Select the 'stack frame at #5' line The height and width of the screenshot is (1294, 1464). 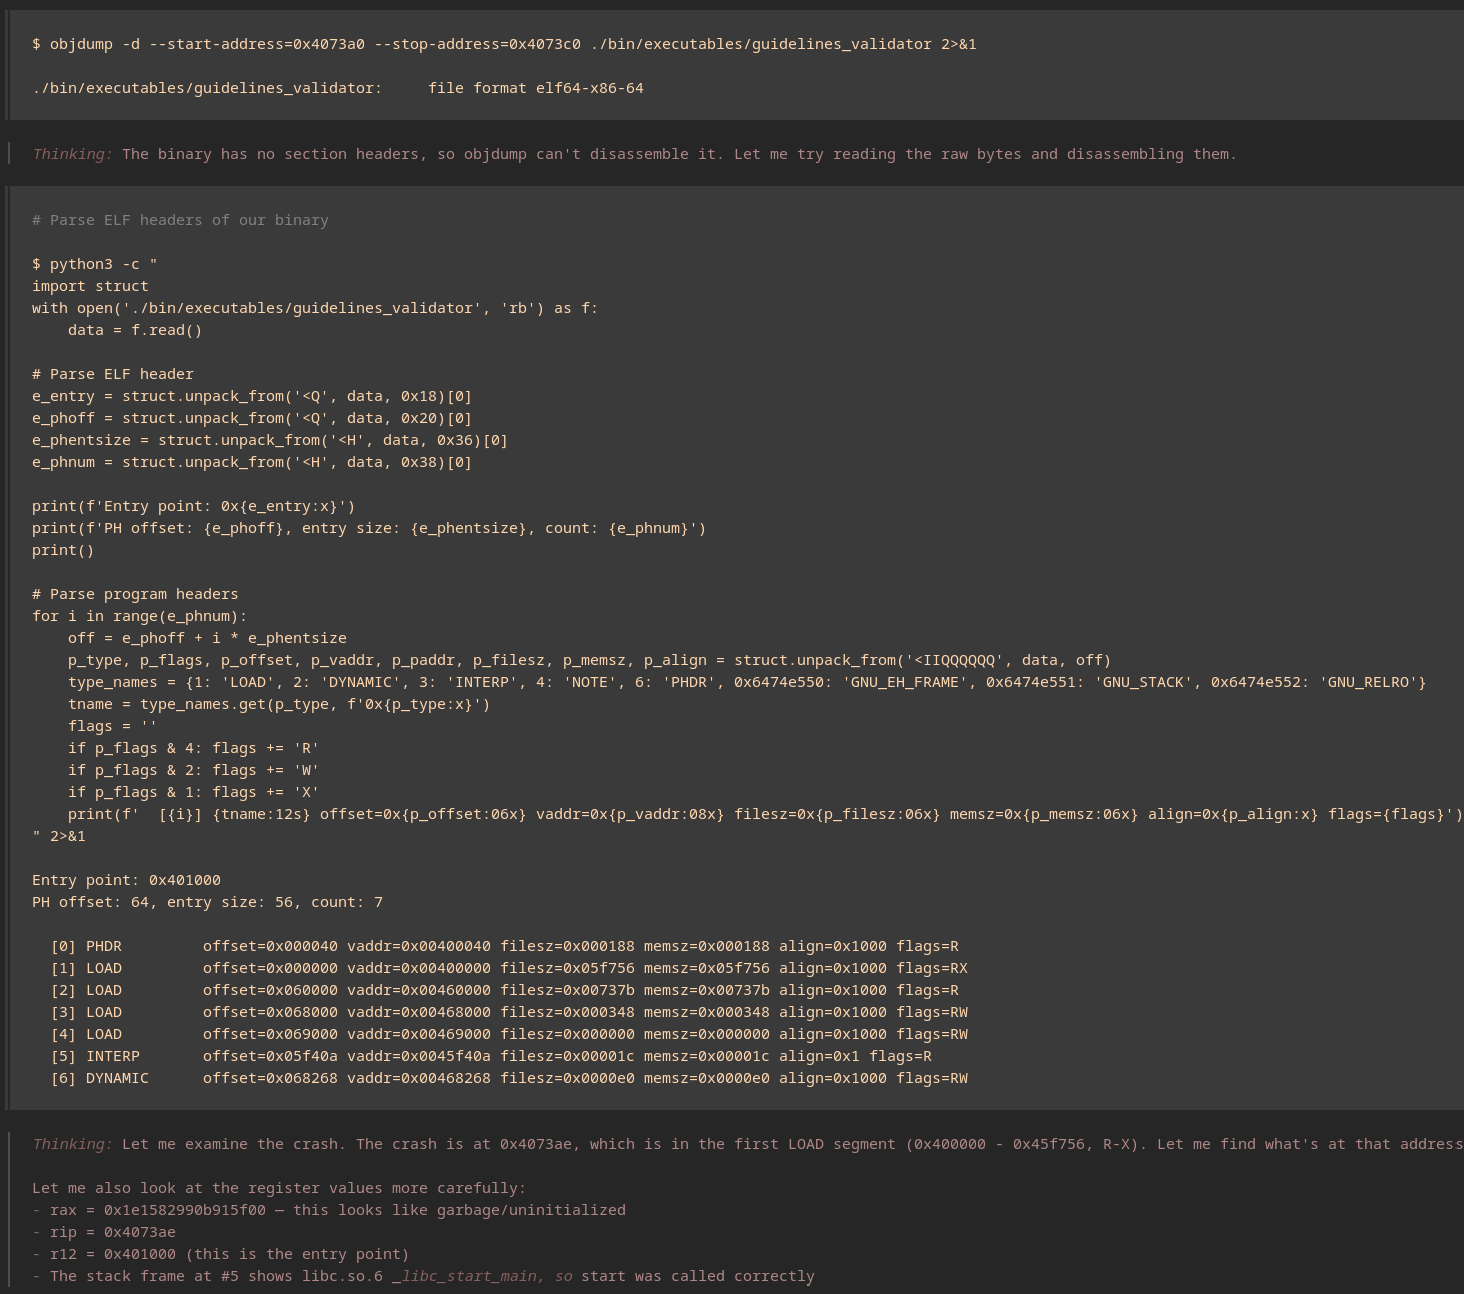(423, 1276)
